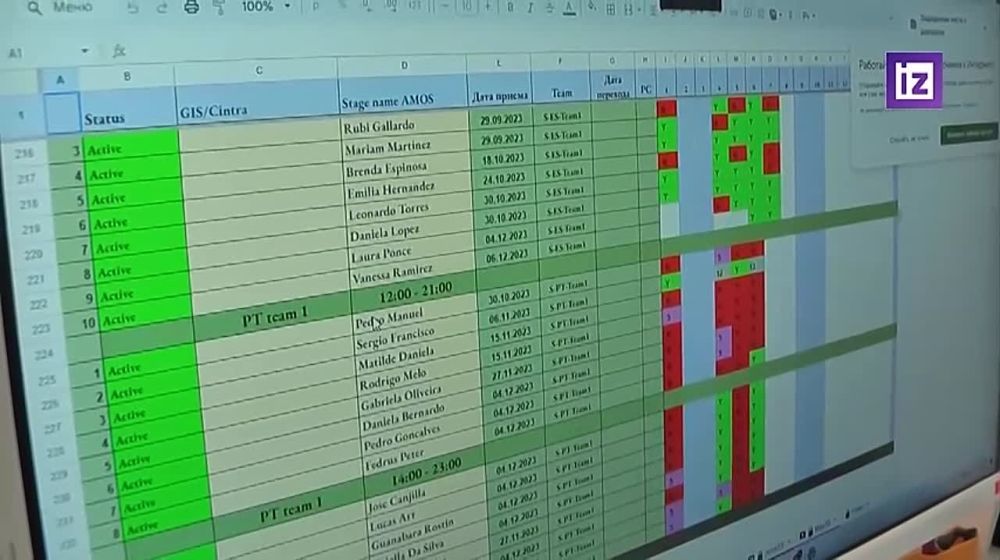Viewport: 1000px width, 560px height.
Task: Click the undo arrow icon
Action: (133, 8)
